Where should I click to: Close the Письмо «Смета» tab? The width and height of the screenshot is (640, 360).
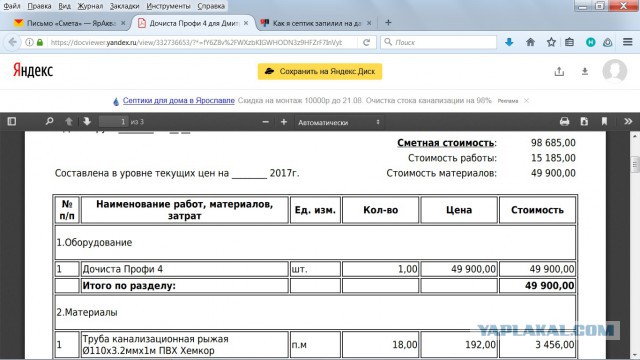click(123, 23)
